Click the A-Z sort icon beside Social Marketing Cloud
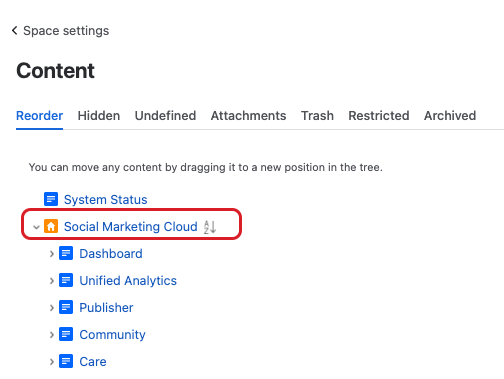This screenshot has width=504, height=379. pyautogui.click(x=210, y=227)
